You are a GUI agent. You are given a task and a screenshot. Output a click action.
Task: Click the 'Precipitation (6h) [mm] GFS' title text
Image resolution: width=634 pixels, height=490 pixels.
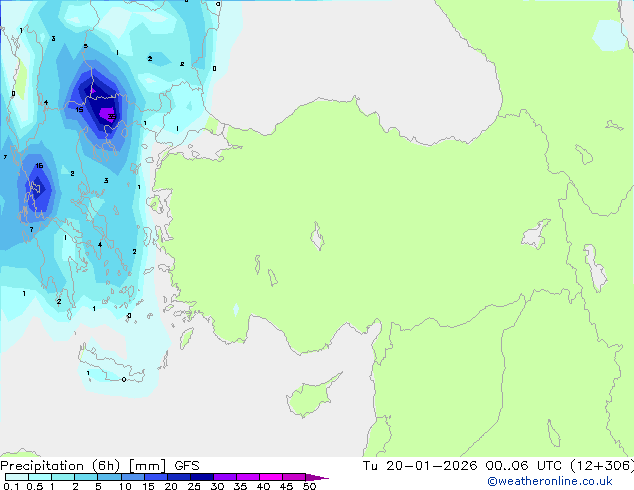click(x=100, y=466)
